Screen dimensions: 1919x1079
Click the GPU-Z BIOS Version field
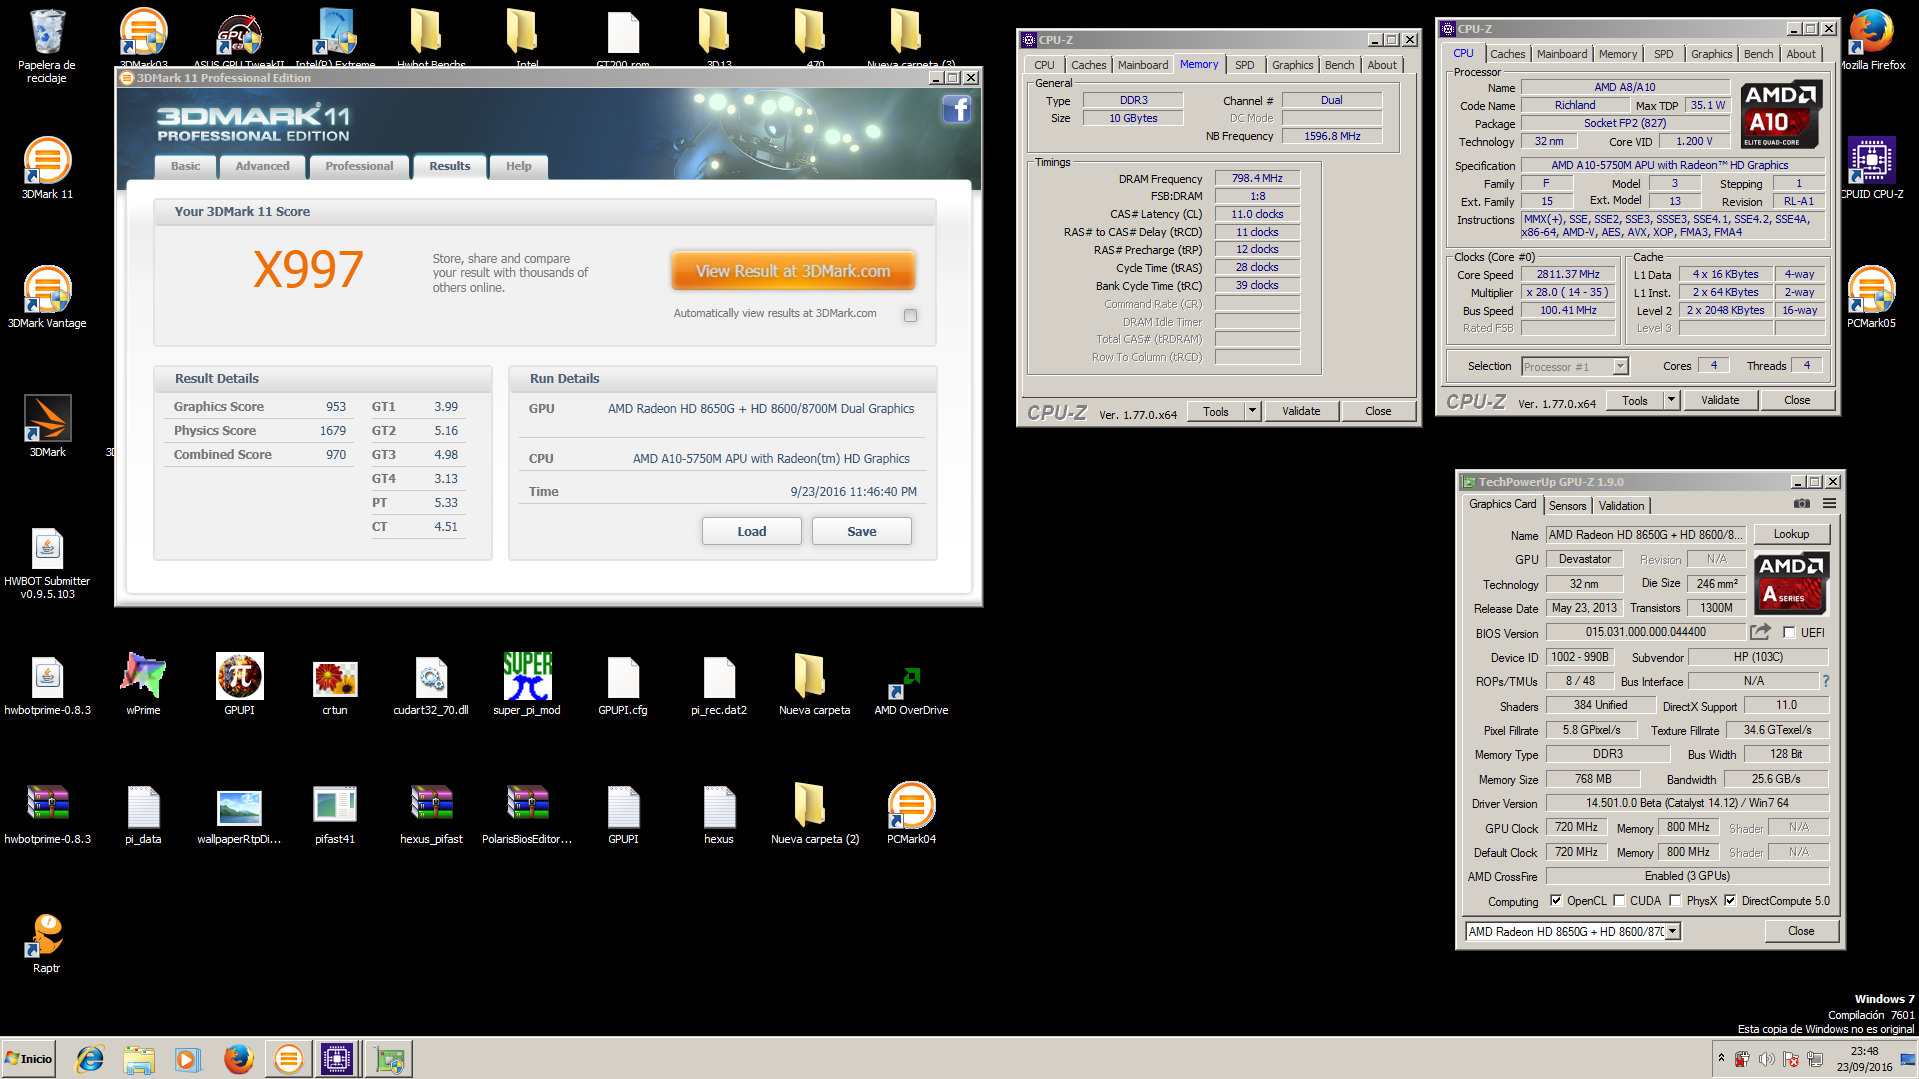(1645, 632)
